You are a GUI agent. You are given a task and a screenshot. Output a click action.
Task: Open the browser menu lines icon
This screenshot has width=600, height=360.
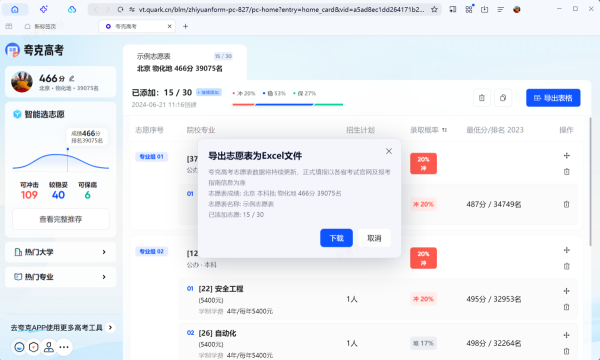click(501, 9)
